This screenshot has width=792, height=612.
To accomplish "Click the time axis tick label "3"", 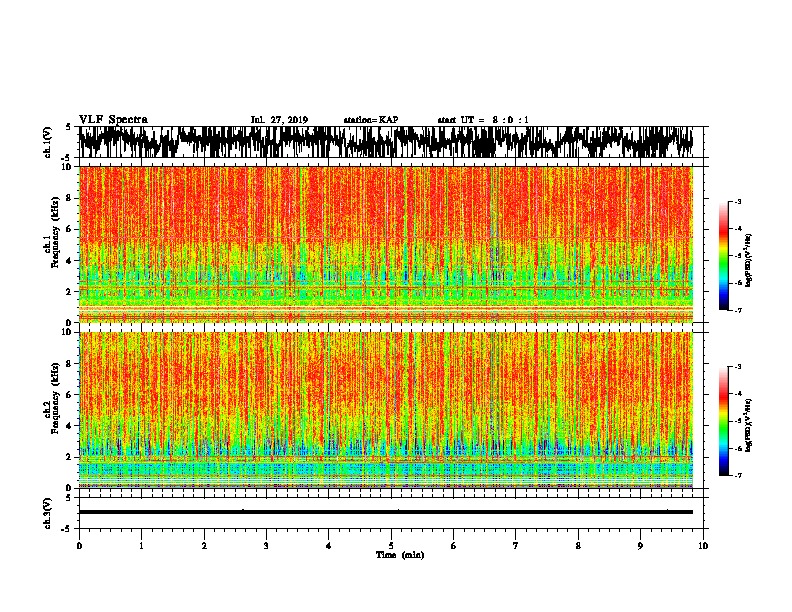I will pos(266,546).
